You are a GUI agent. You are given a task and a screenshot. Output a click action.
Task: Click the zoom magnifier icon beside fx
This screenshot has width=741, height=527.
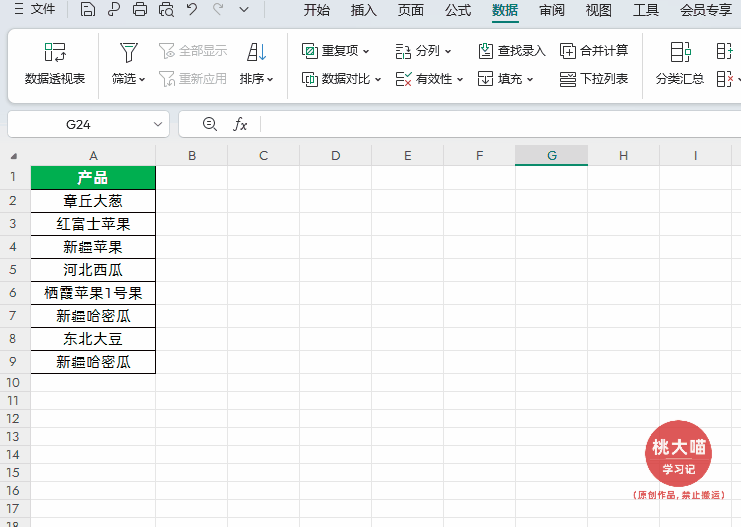pyautogui.click(x=209, y=124)
